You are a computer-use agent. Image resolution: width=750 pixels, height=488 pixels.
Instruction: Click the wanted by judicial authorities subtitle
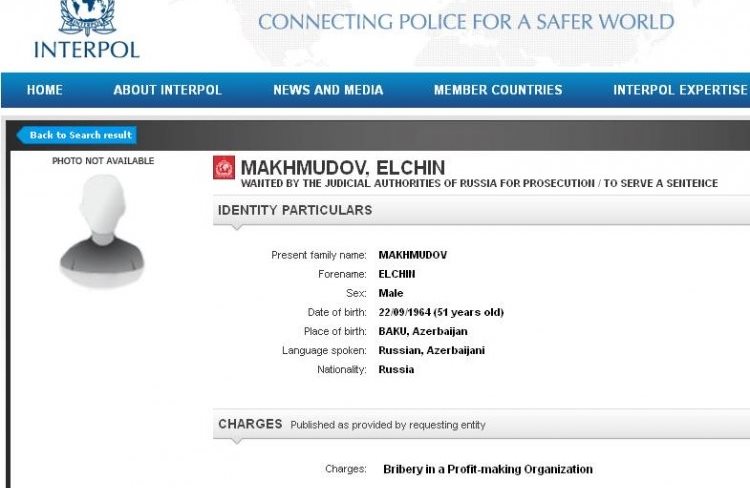point(479,183)
